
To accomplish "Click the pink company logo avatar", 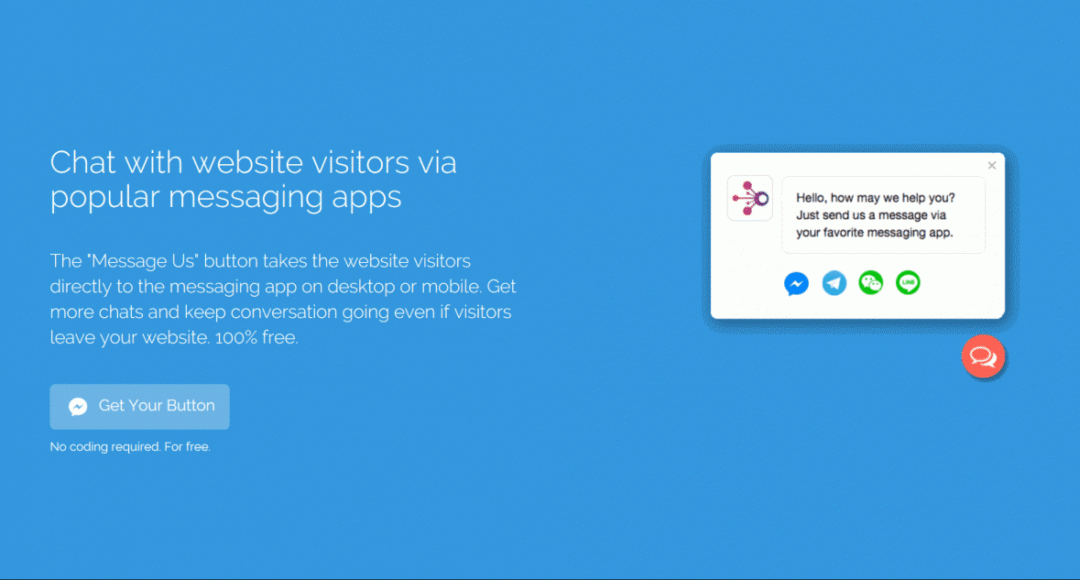I will pyautogui.click(x=750, y=198).
